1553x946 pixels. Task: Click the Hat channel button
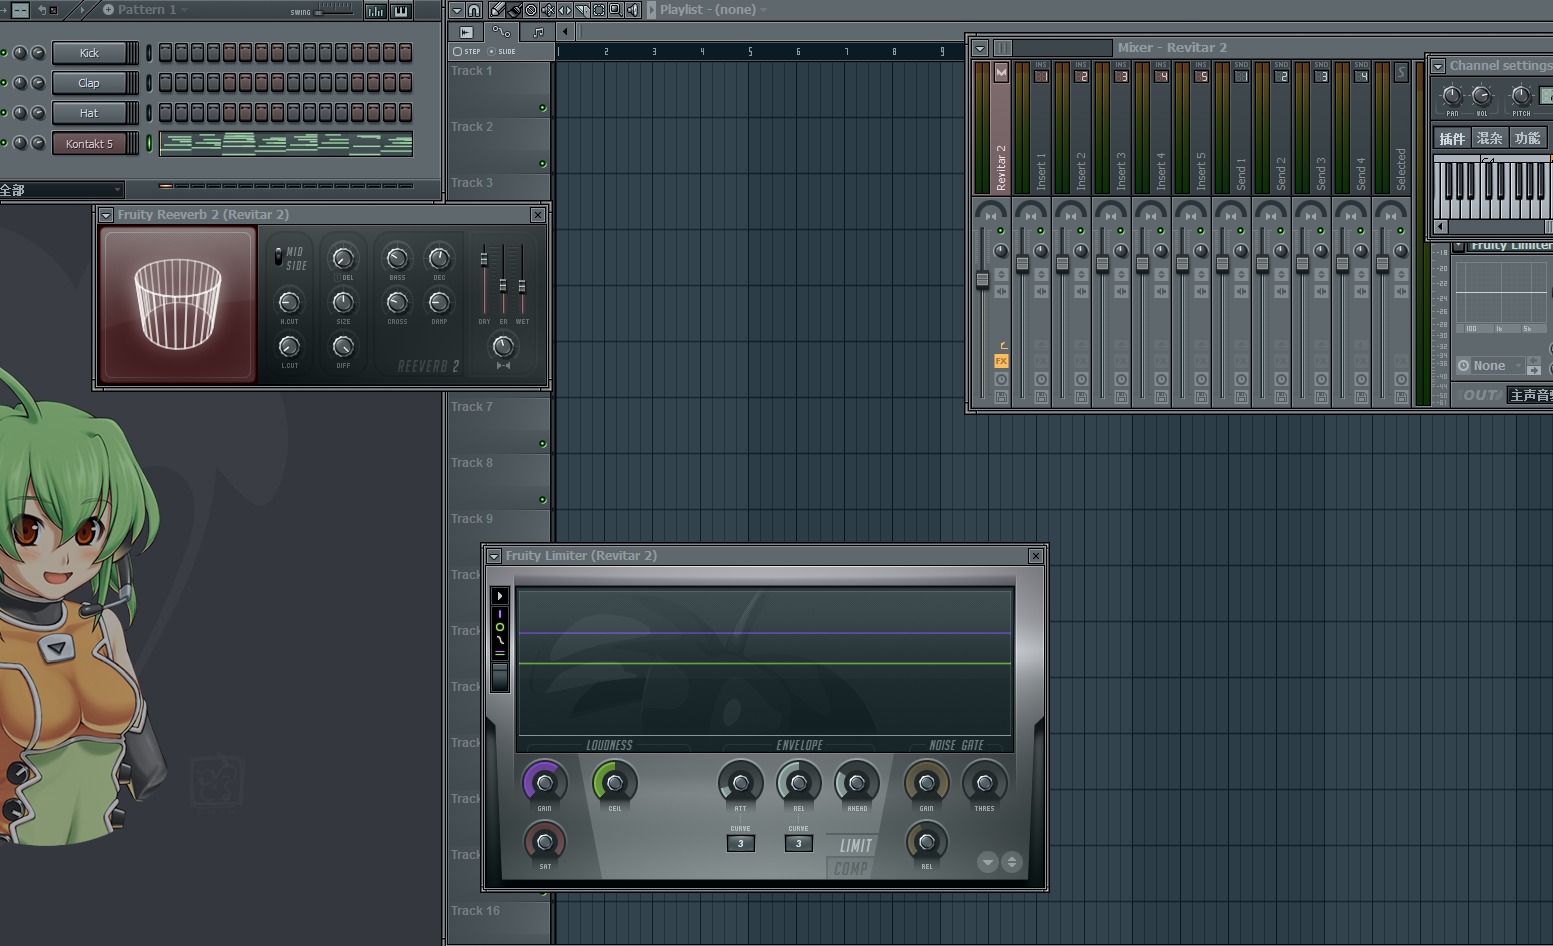[90, 113]
